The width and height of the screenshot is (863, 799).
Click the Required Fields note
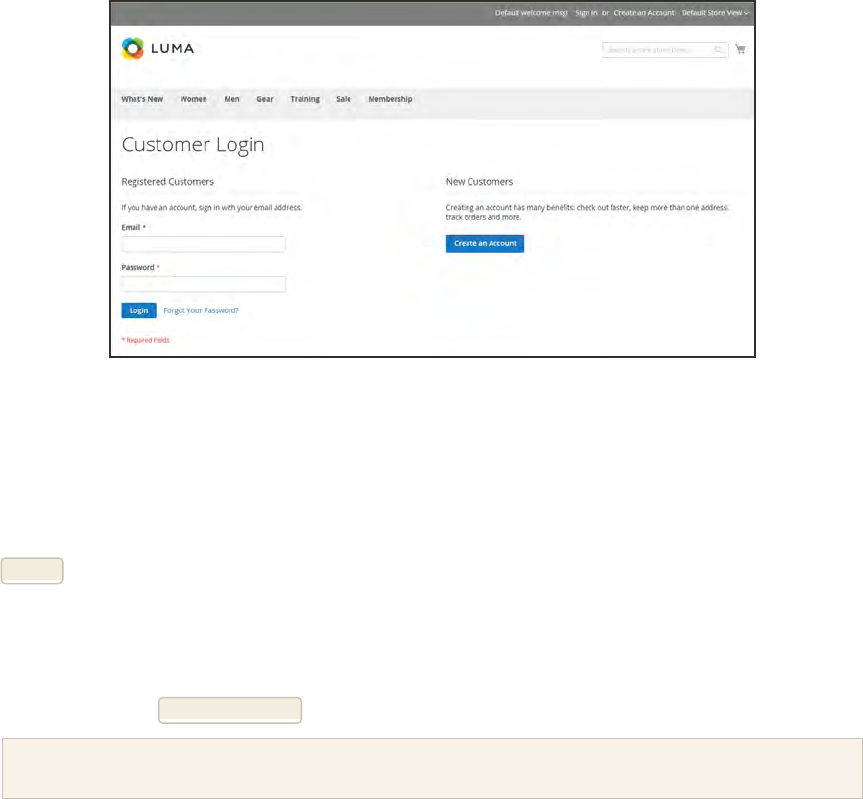point(146,340)
